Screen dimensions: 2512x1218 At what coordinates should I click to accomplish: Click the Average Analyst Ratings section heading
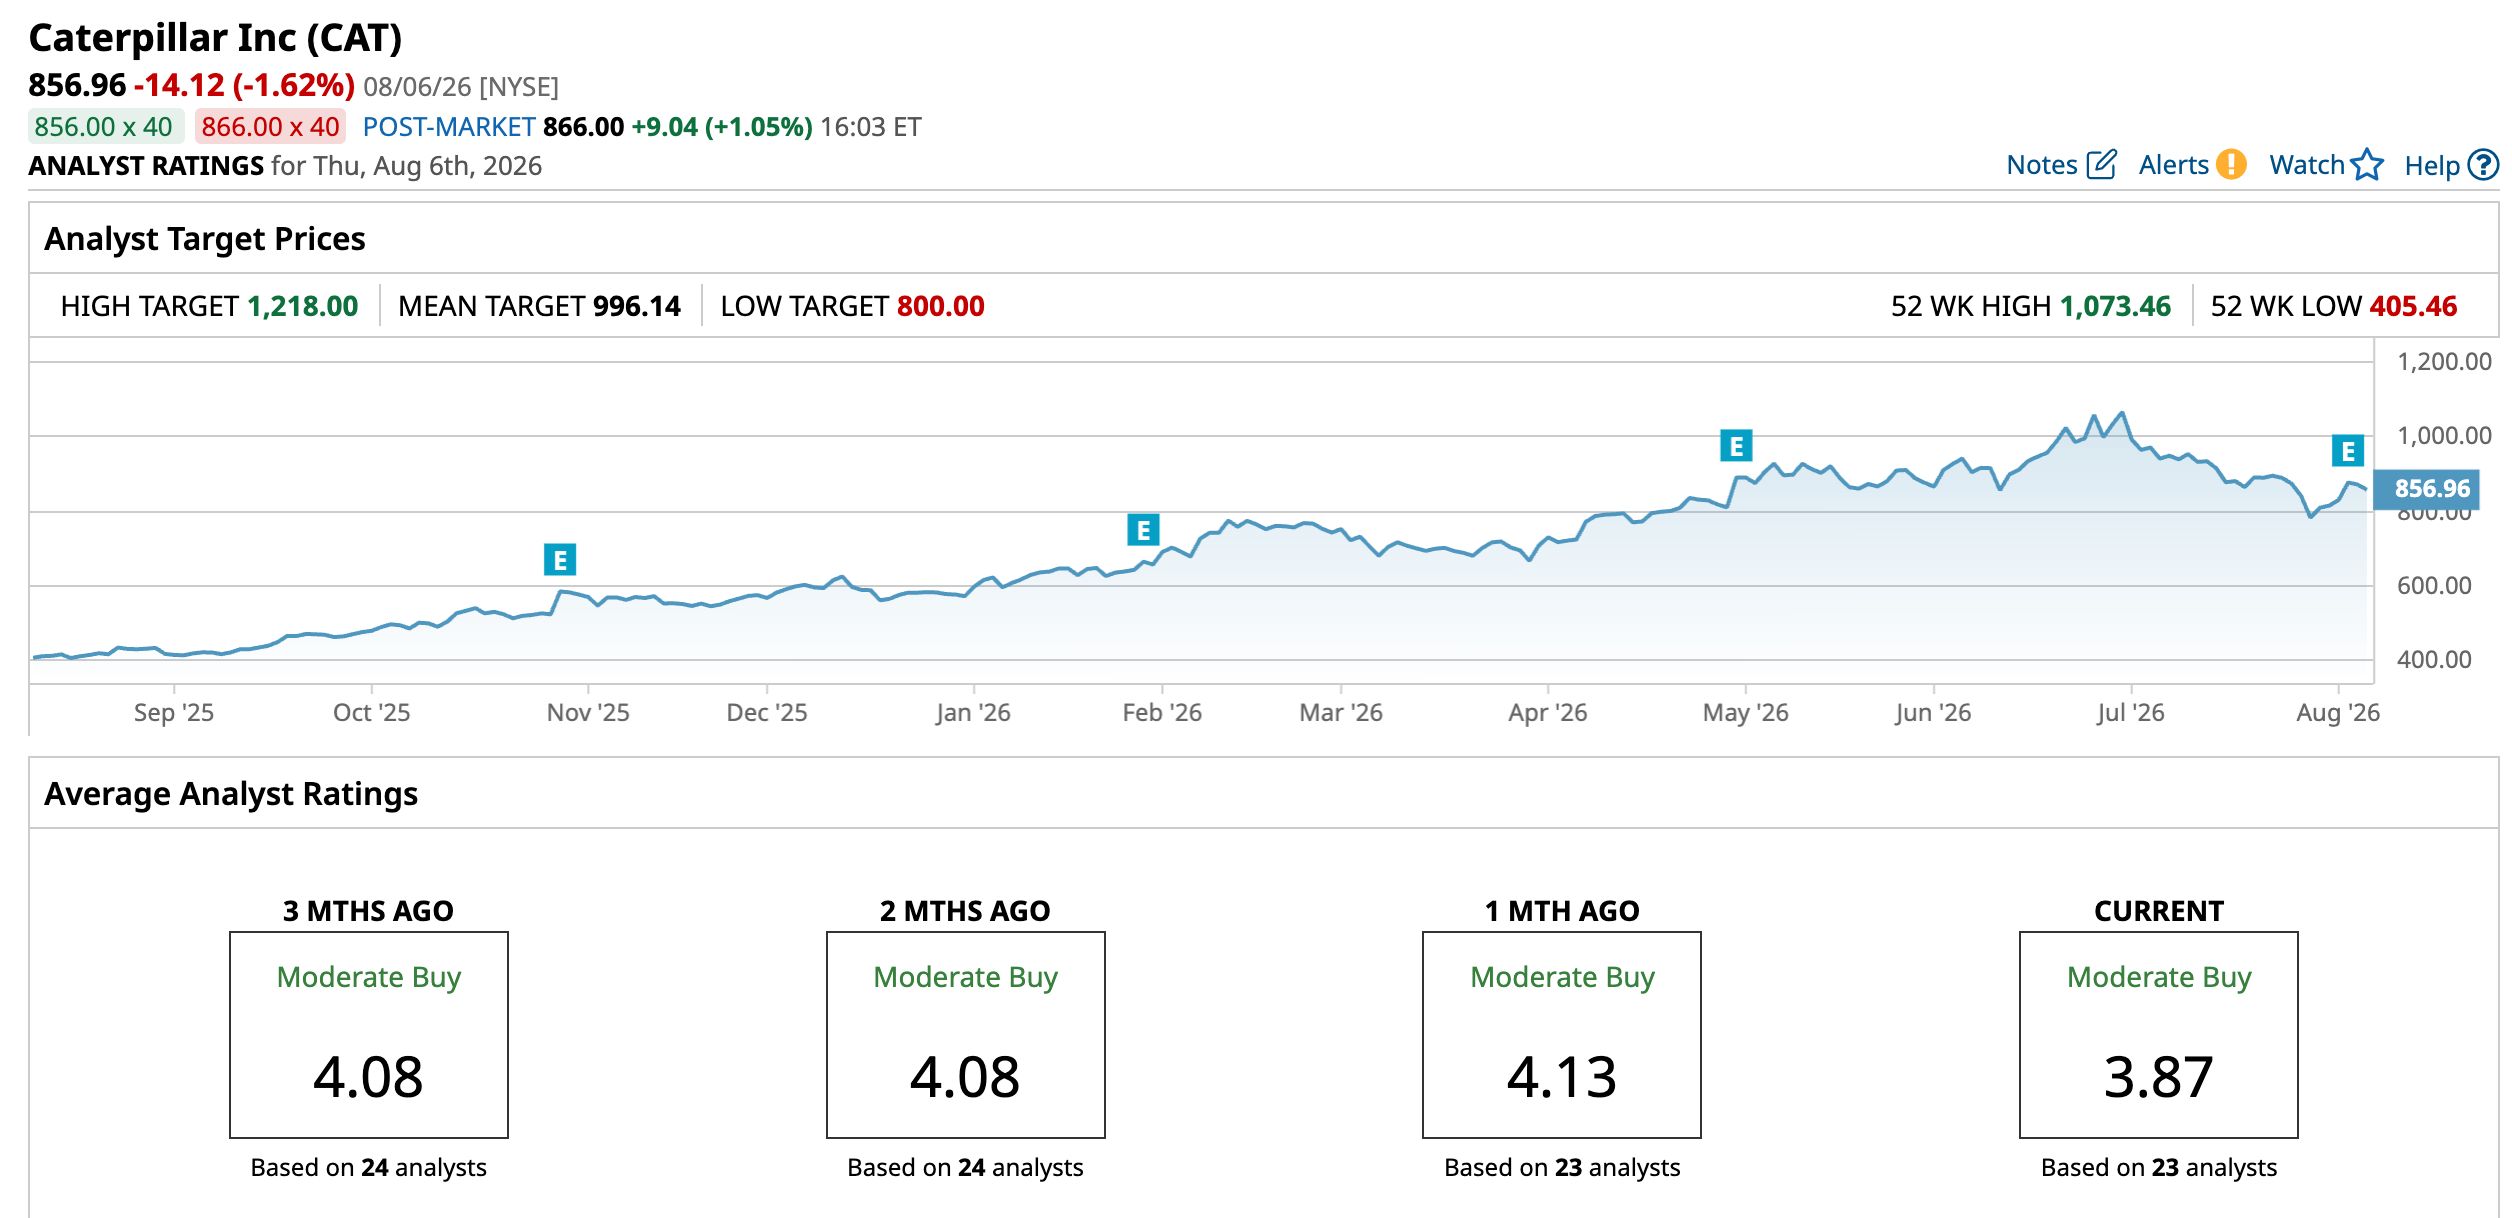[x=231, y=794]
